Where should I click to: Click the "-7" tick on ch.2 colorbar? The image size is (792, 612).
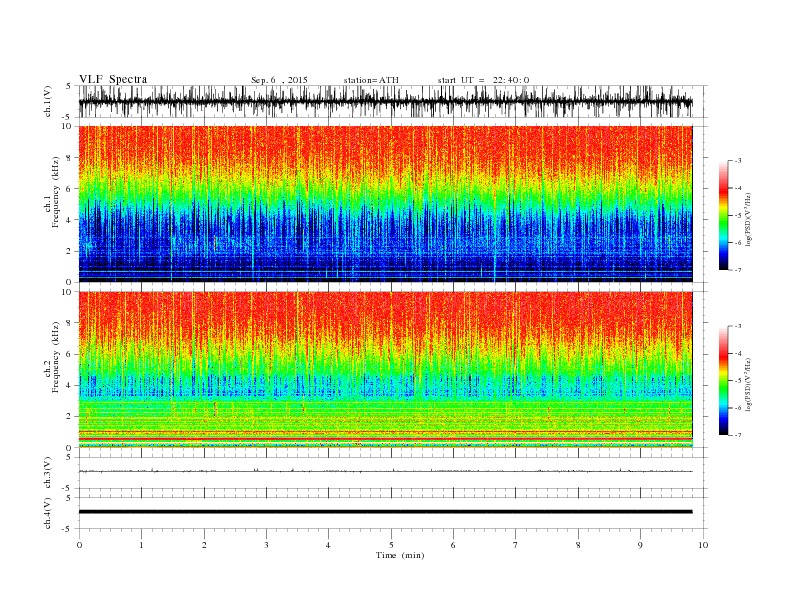pos(738,435)
